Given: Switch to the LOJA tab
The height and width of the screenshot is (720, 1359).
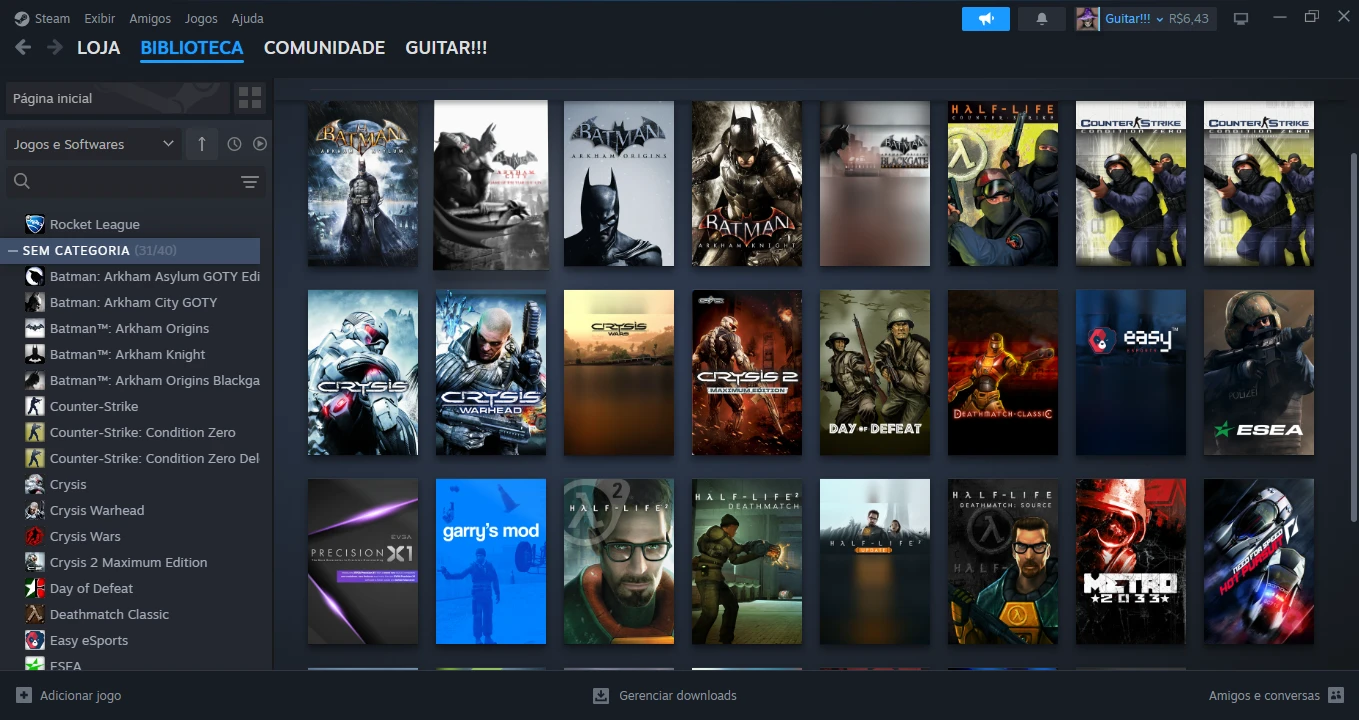Looking at the screenshot, I should click(x=98, y=48).
